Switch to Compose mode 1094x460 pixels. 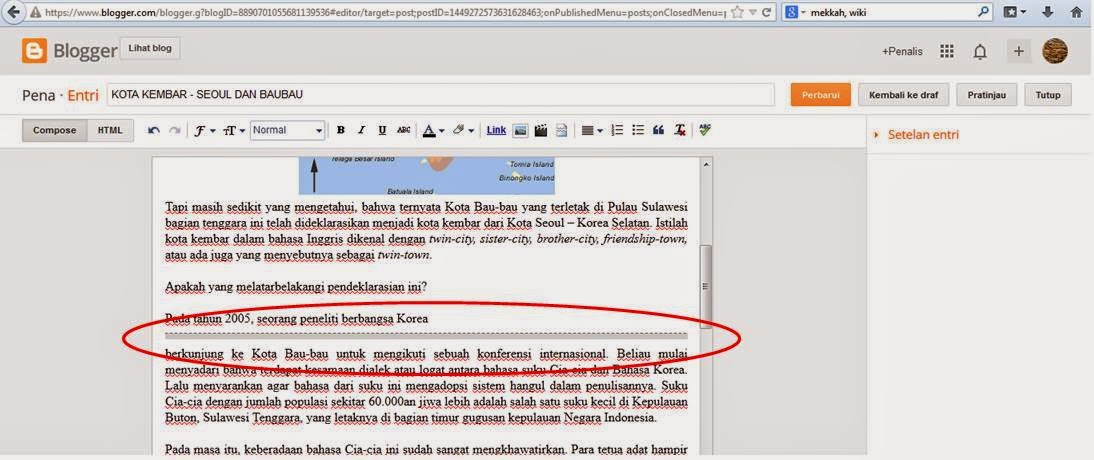click(x=54, y=131)
